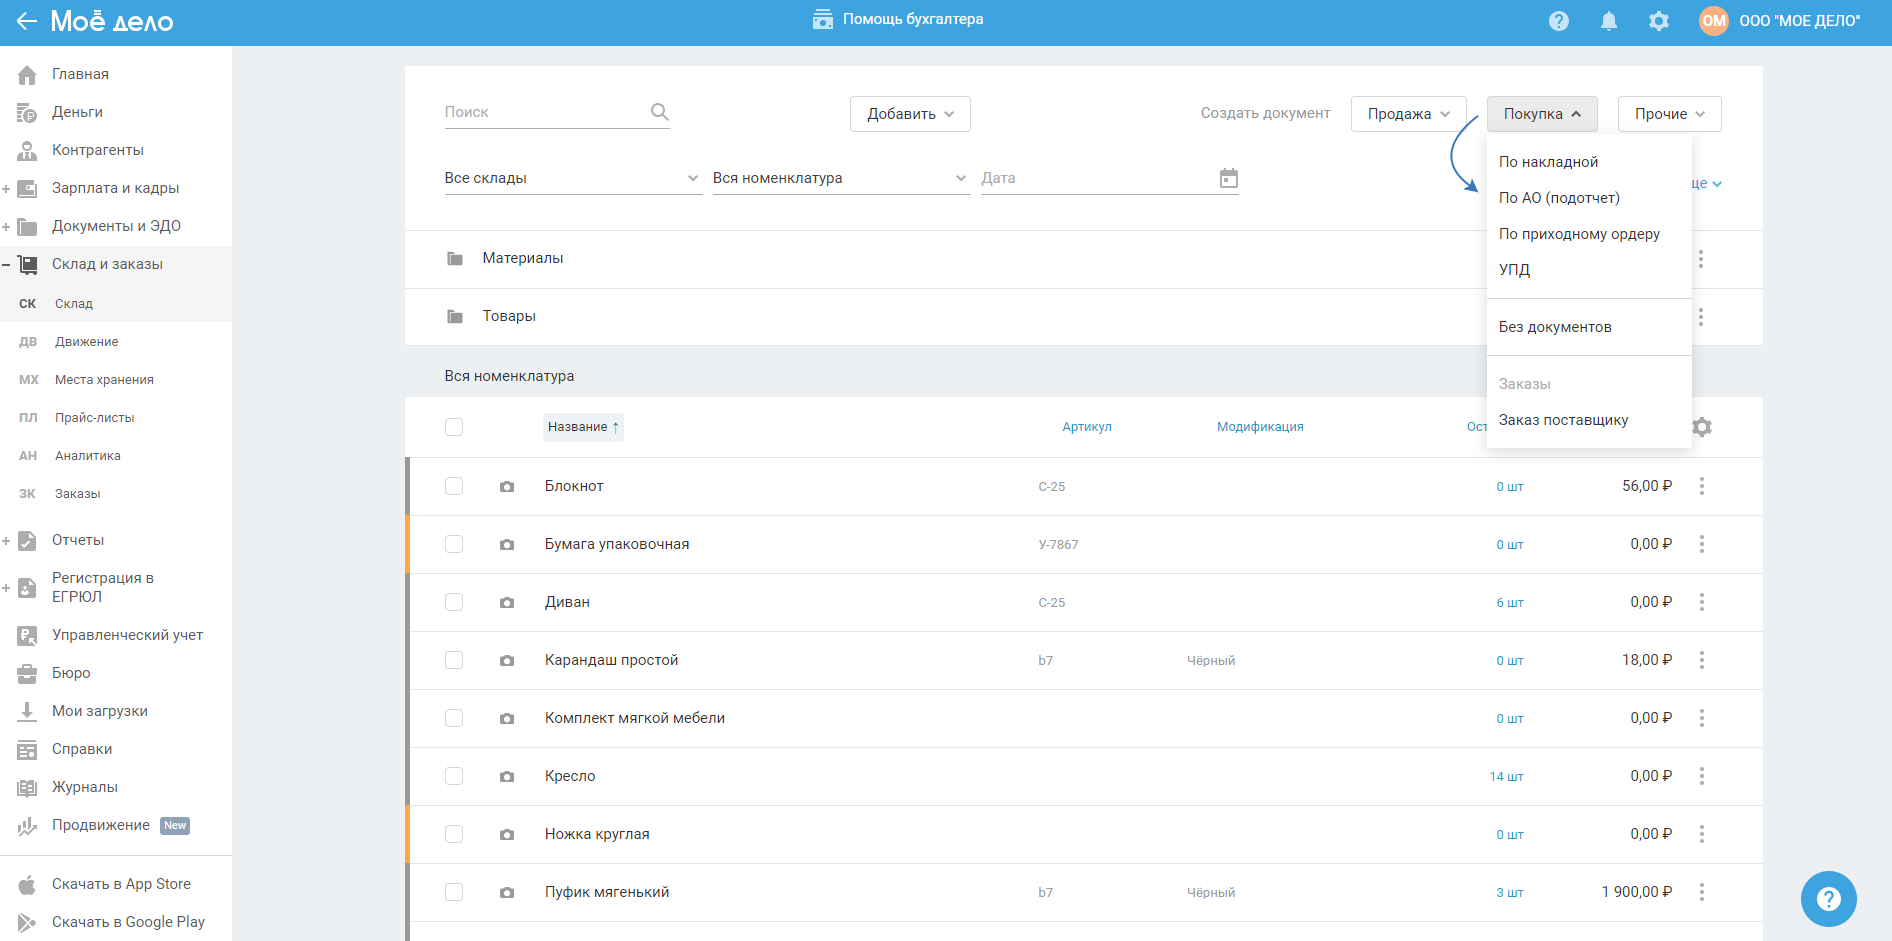Expand the Все склады dropdown
The image size is (1892, 941).
tap(572, 178)
